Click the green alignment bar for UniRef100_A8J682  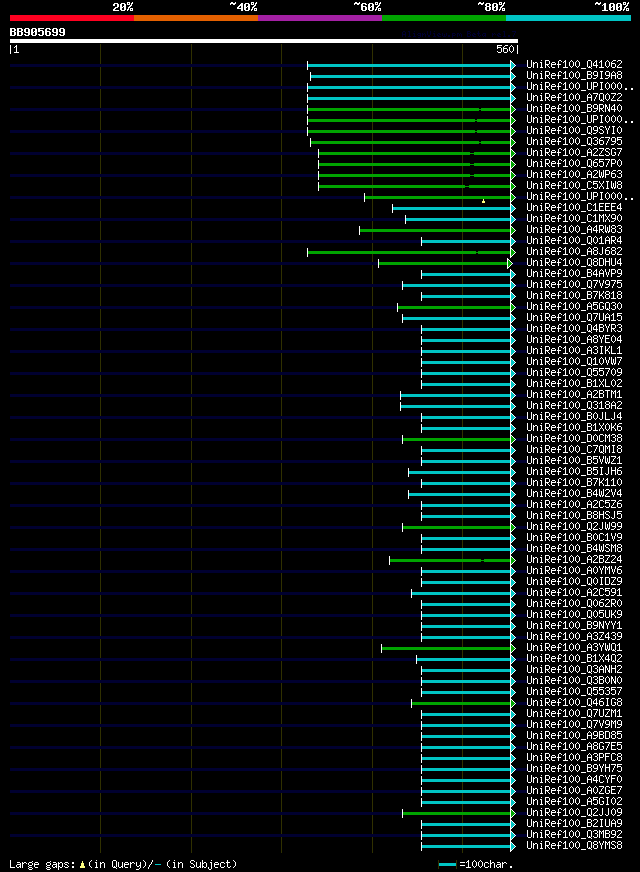click(x=411, y=252)
